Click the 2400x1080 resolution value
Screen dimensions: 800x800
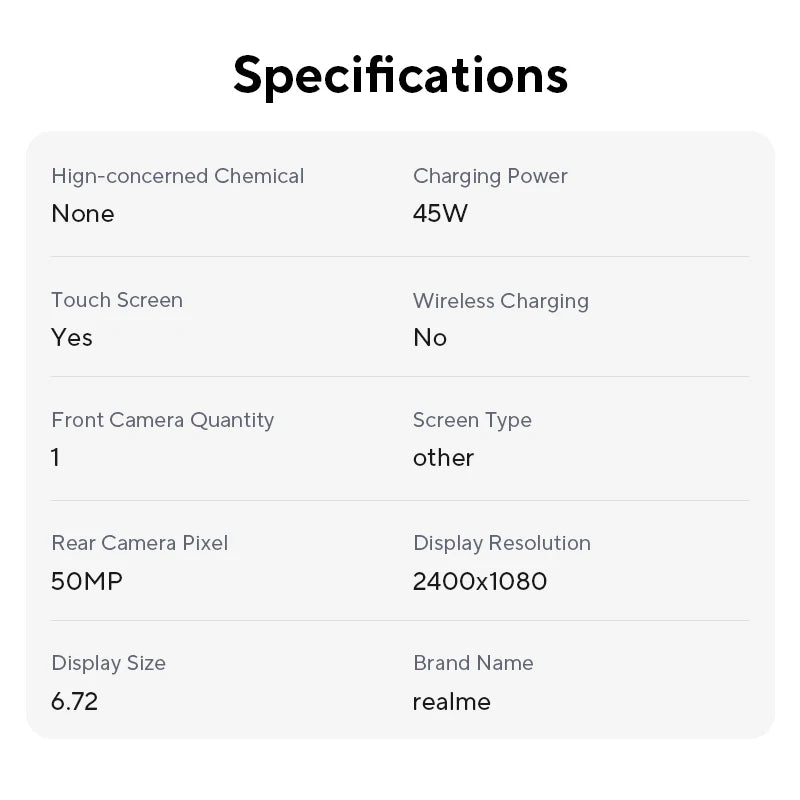pos(480,581)
